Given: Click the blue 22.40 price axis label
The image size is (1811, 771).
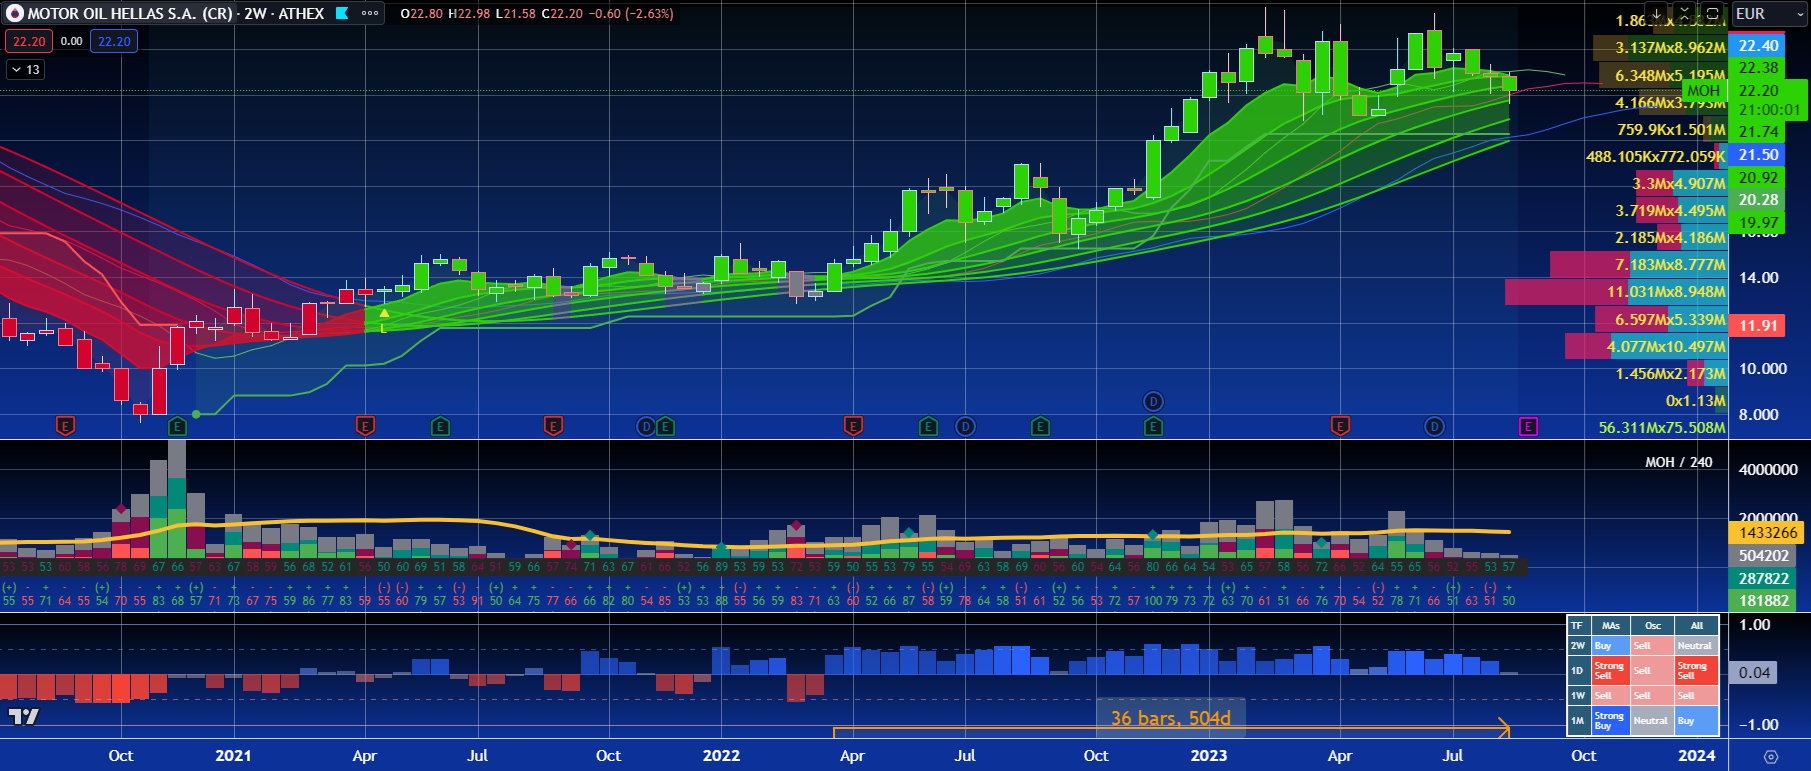Looking at the screenshot, I should 1758,45.
